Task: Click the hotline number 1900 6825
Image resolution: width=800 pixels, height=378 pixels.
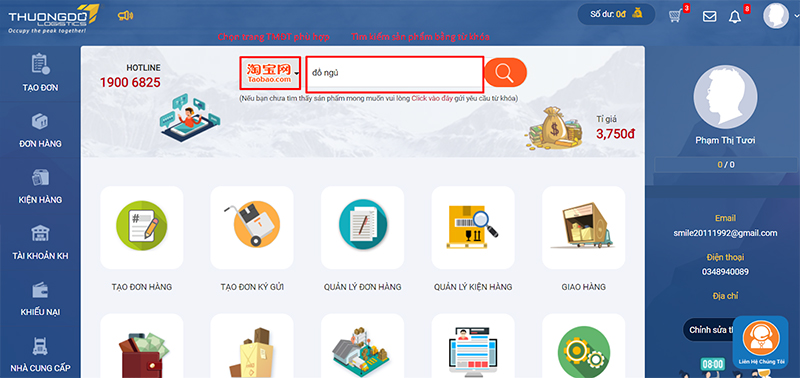Action: (x=130, y=83)
